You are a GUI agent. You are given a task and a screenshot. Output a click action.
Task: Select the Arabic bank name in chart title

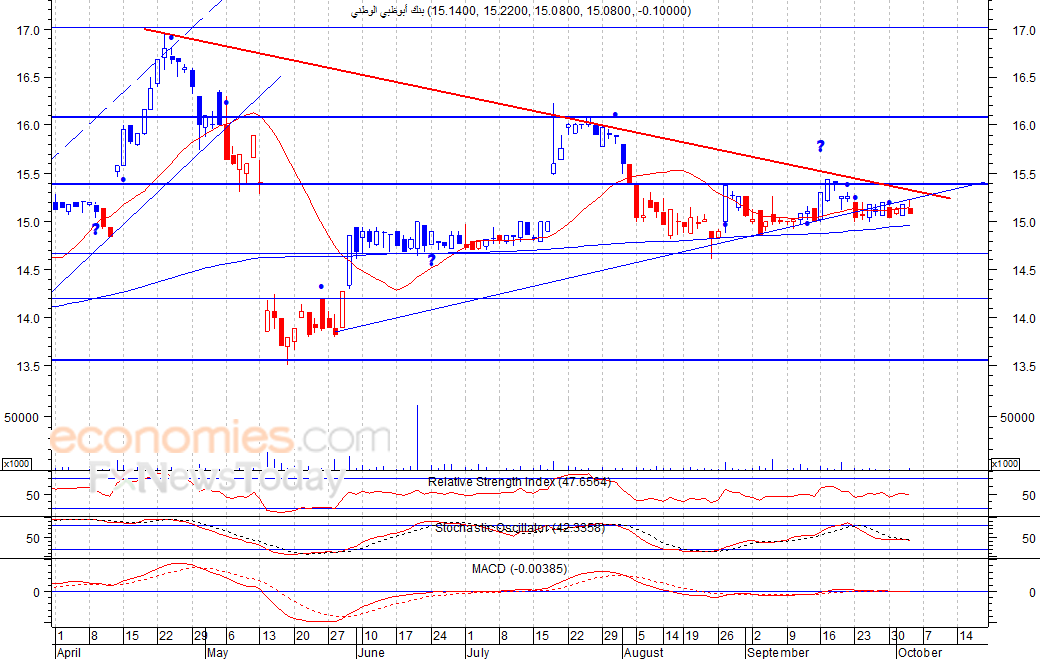(x=387, y=11)
